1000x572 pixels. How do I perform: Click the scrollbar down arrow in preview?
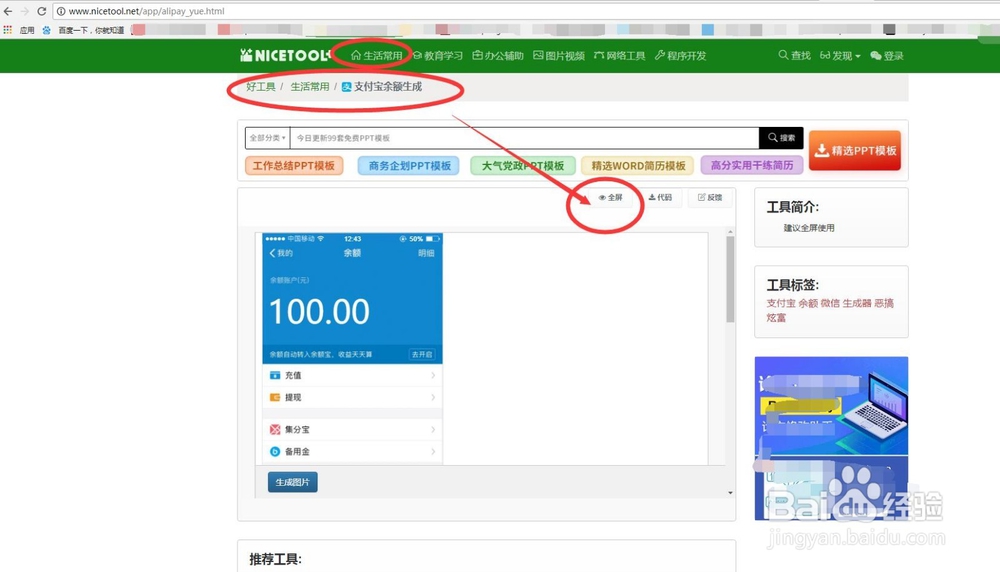(730, 493)
